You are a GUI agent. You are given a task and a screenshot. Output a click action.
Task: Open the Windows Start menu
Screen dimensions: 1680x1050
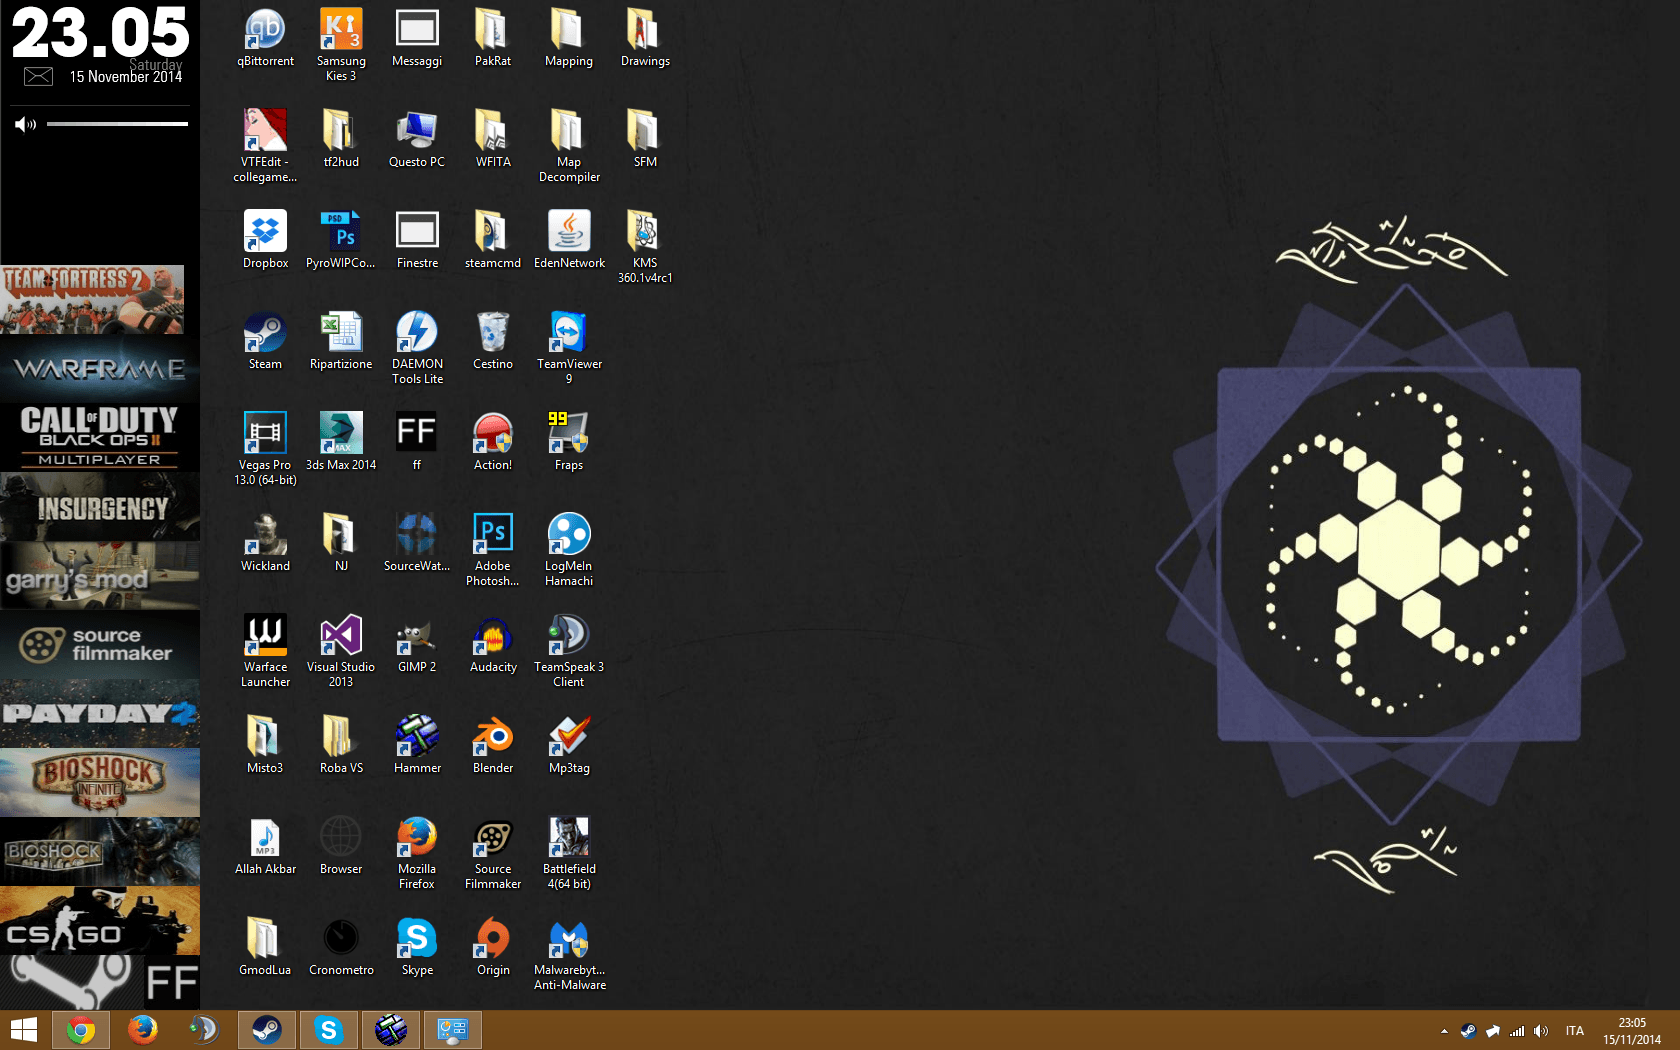[x=22, y=1029]
